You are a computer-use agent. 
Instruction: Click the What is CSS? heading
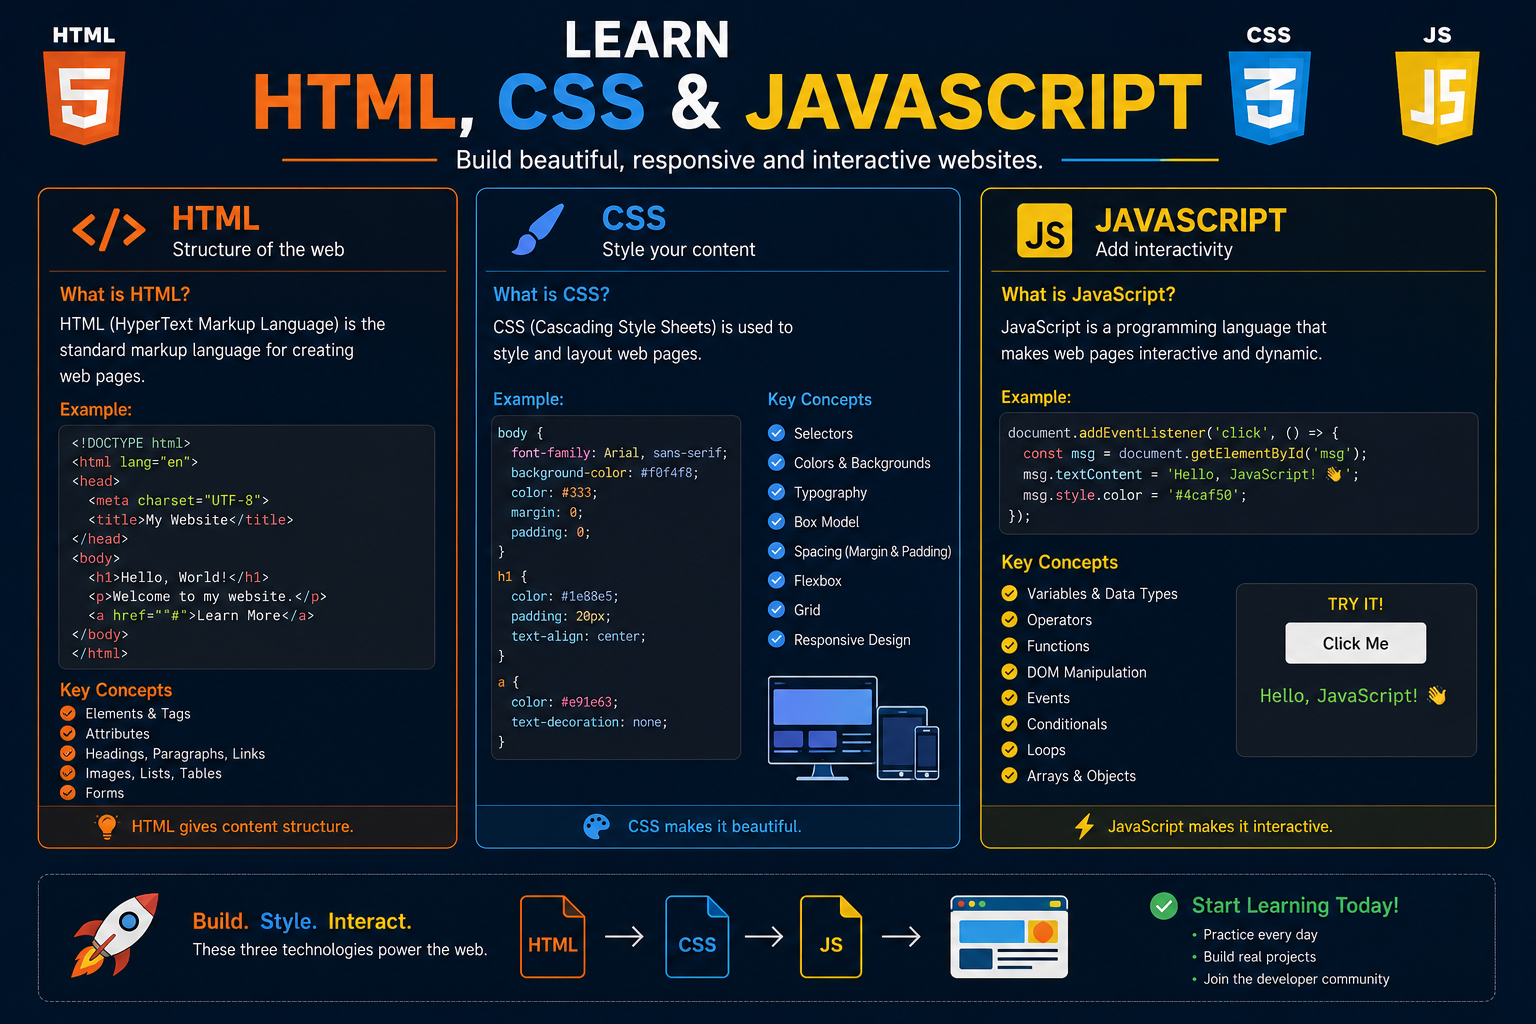(x=551, y=294)
